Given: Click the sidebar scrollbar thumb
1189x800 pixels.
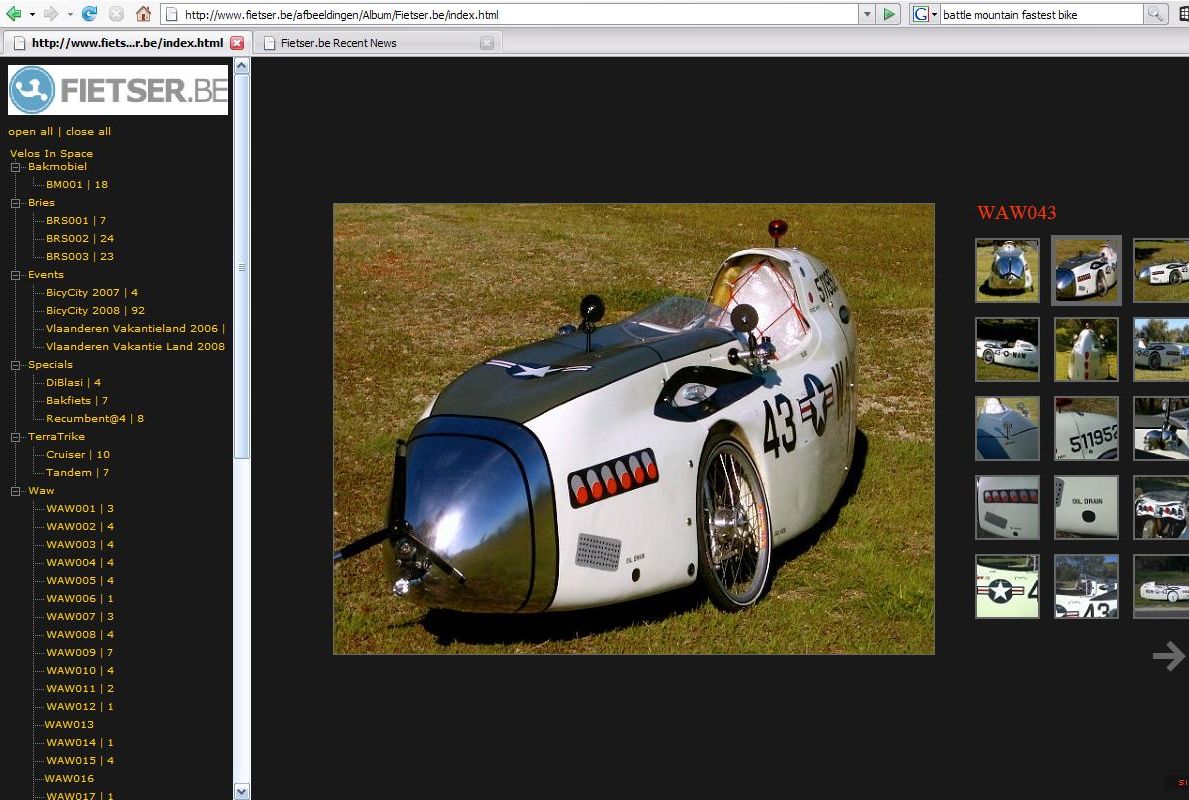Looking at the screenshot, I should (242, 265).
